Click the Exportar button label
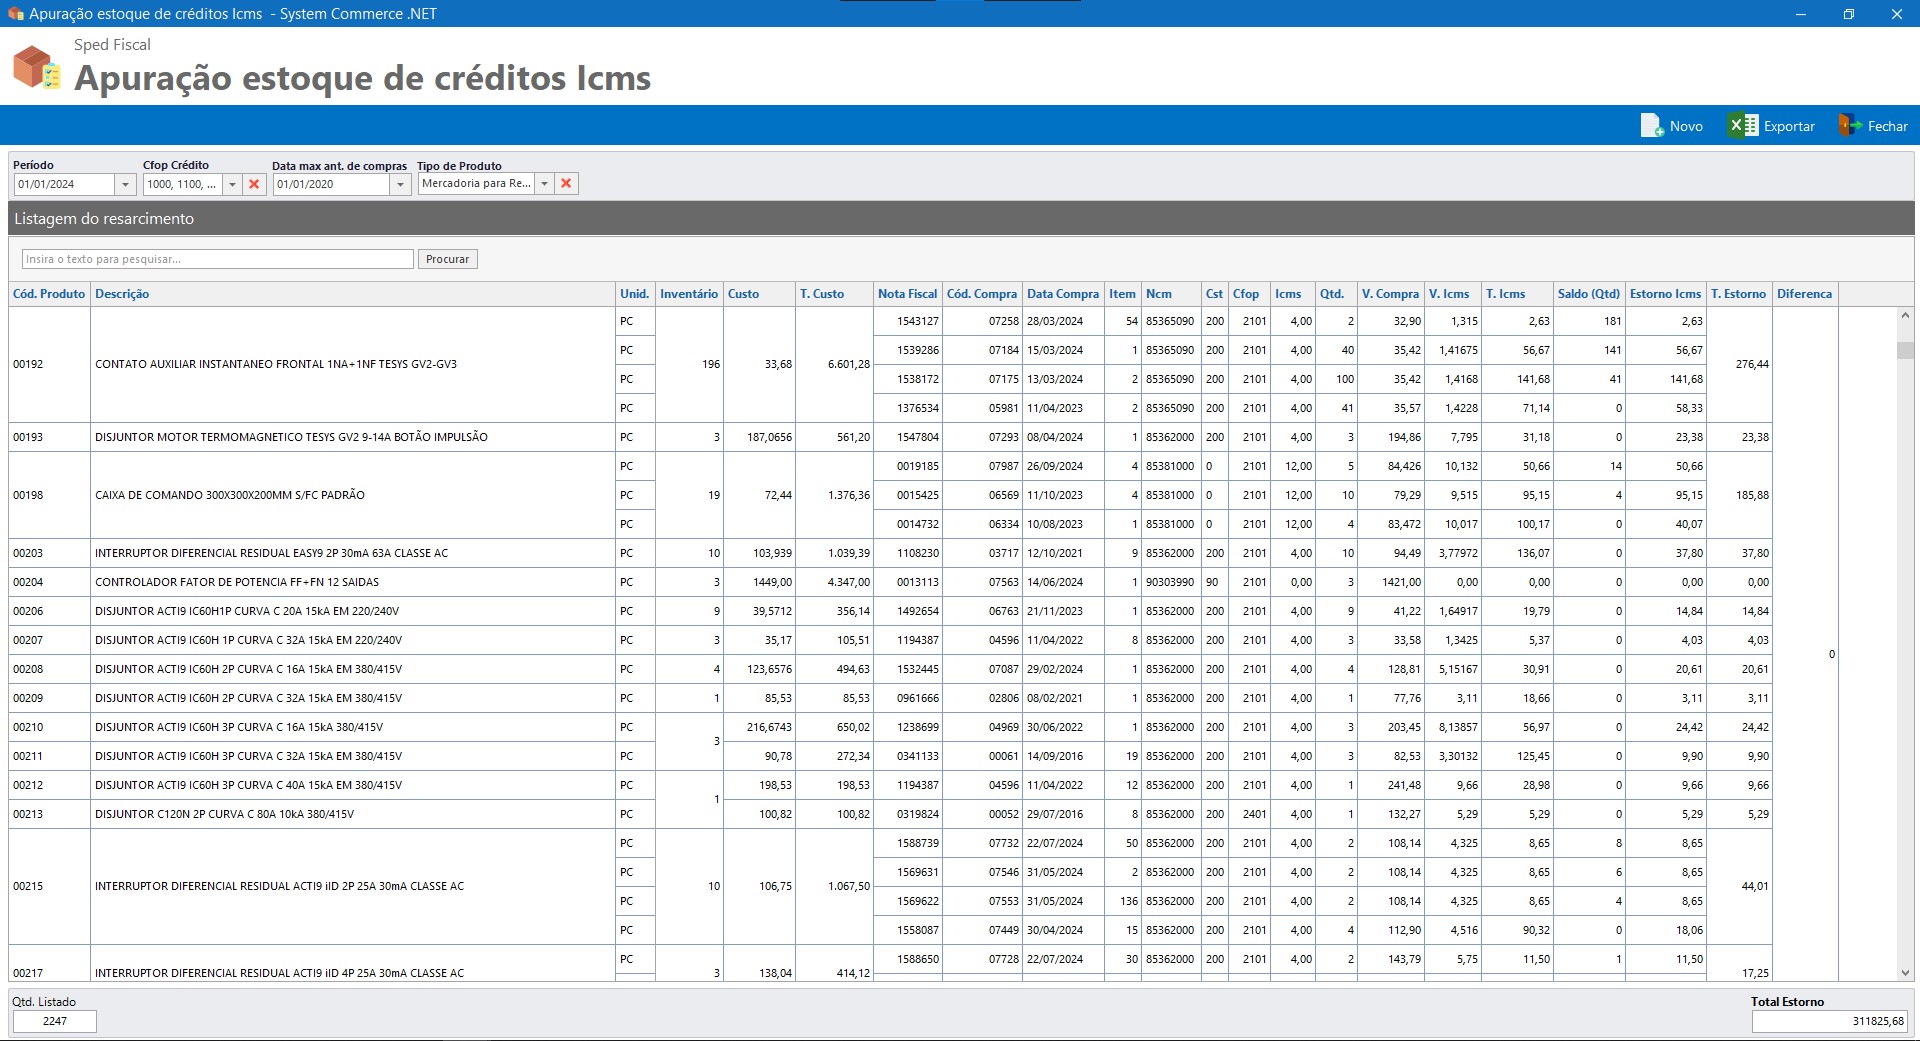Screen dimensions: 1920x1041 (1789, 126)
